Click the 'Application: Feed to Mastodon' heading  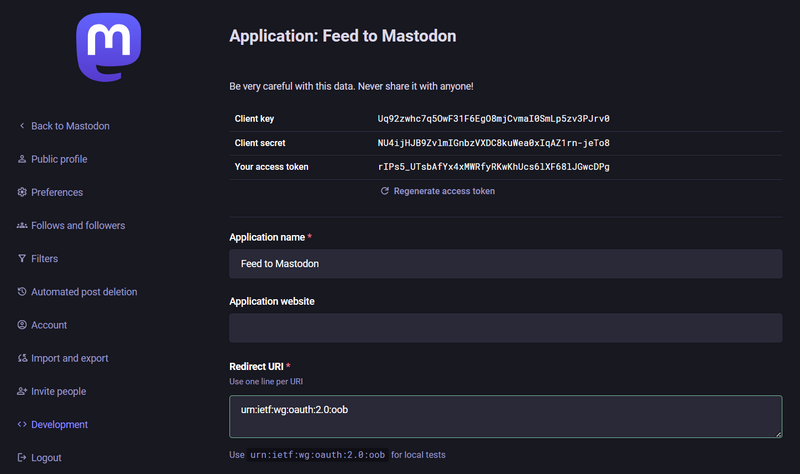342,36
